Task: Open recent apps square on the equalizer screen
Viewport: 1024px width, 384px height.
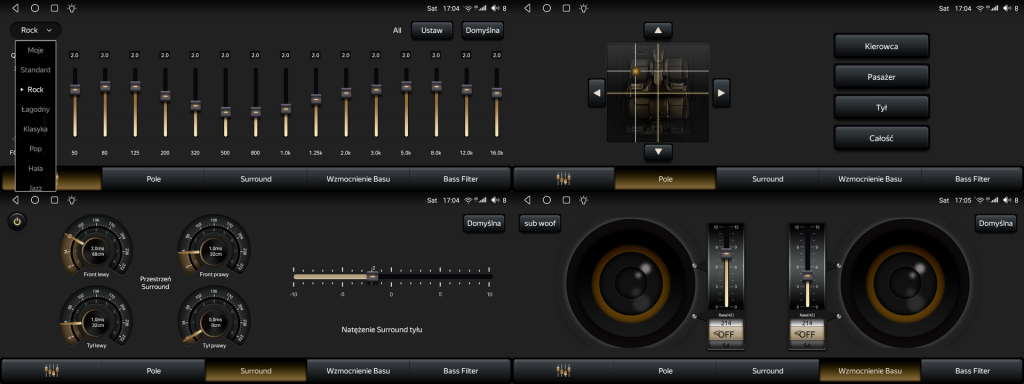Action: coord(54,8)
